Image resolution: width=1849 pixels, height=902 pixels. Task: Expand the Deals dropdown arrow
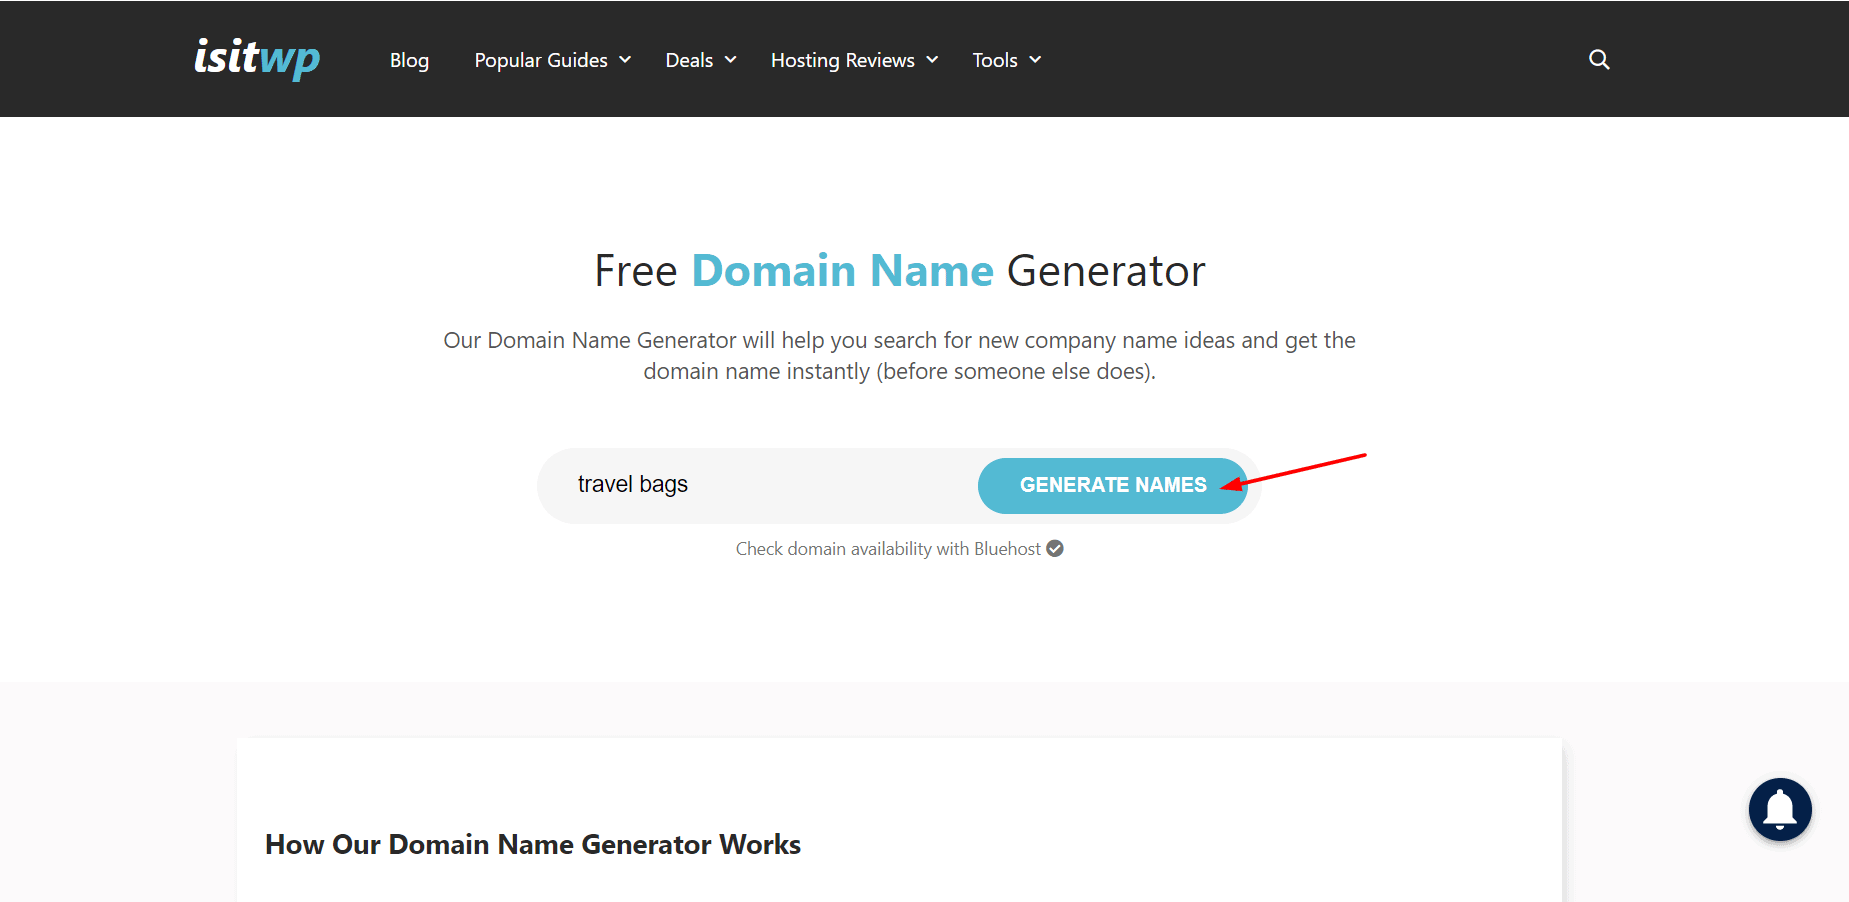pos(731,60)
